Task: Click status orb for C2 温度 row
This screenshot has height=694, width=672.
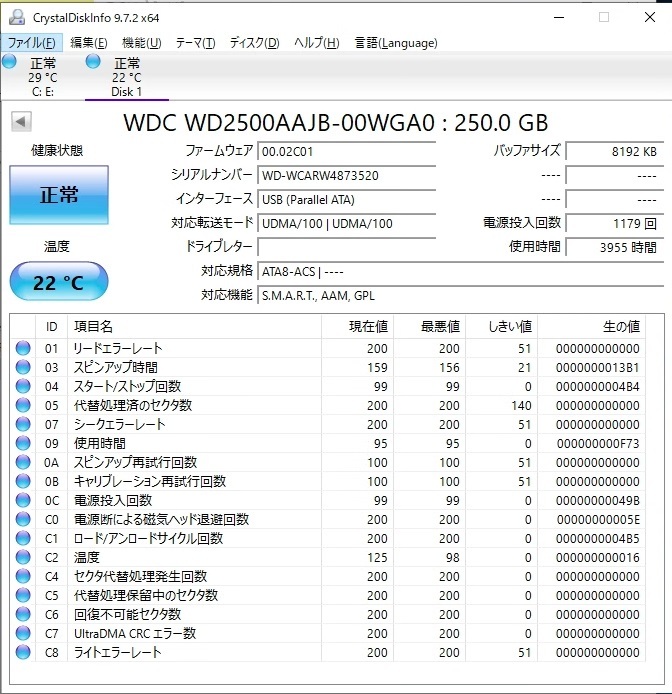Action: point(23,558)
